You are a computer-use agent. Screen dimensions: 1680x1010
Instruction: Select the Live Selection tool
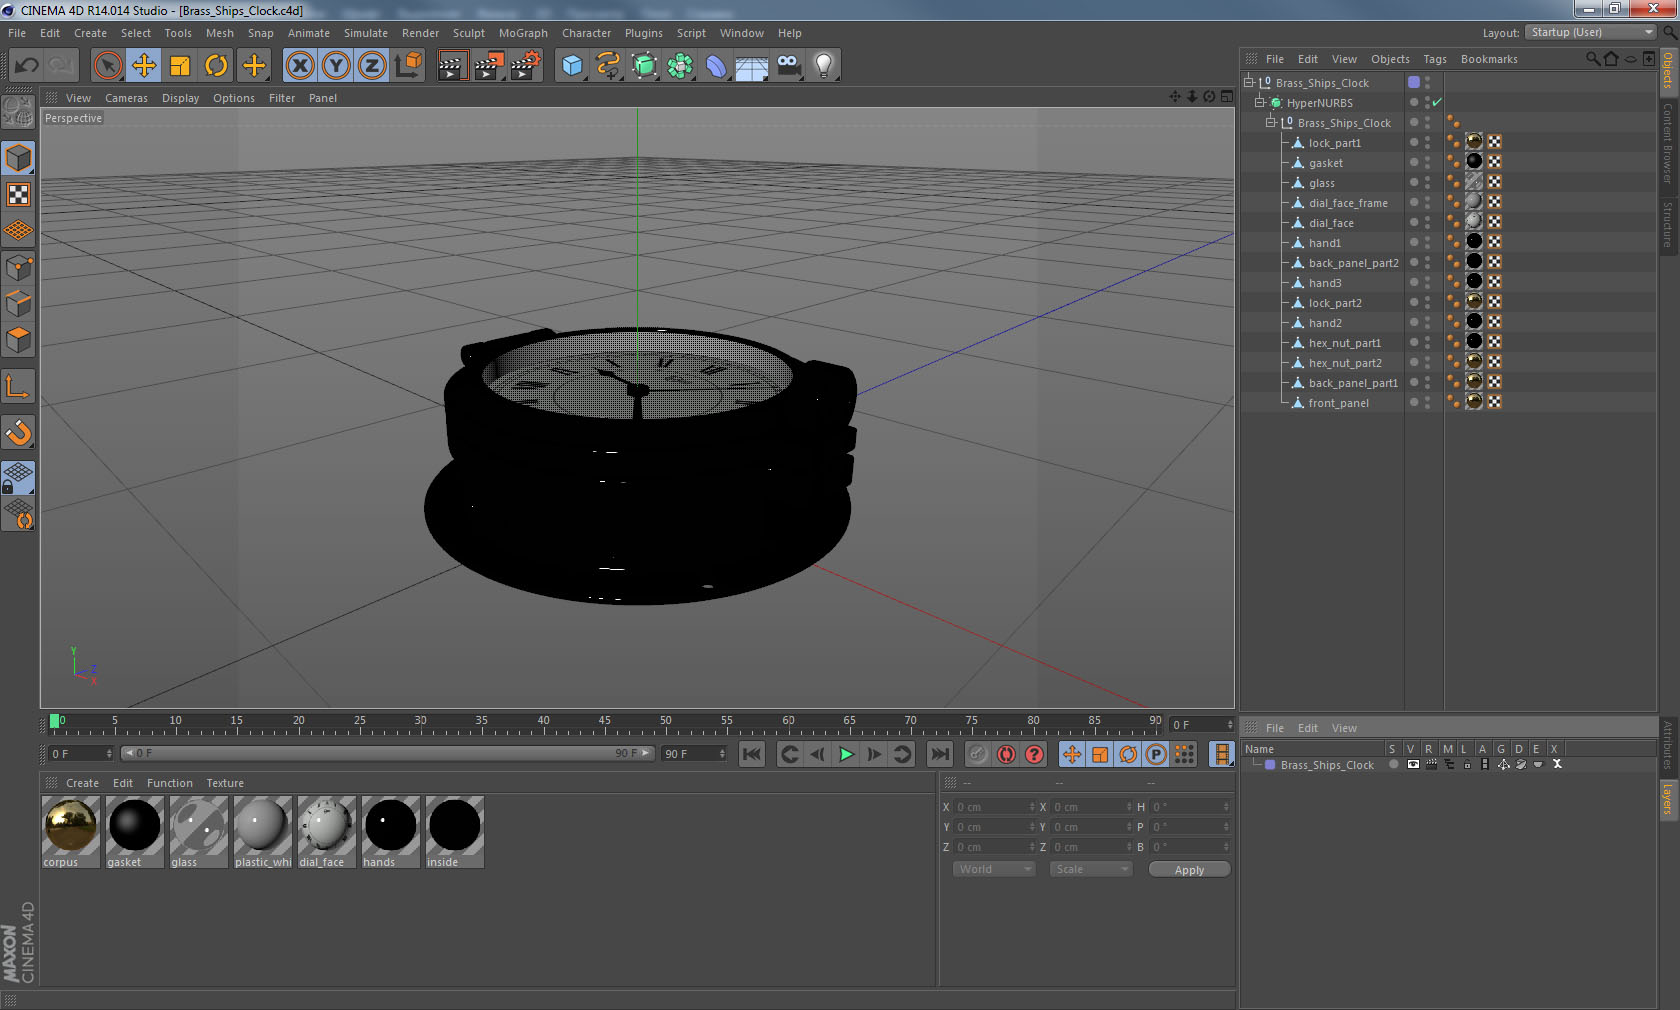[107, 66]
